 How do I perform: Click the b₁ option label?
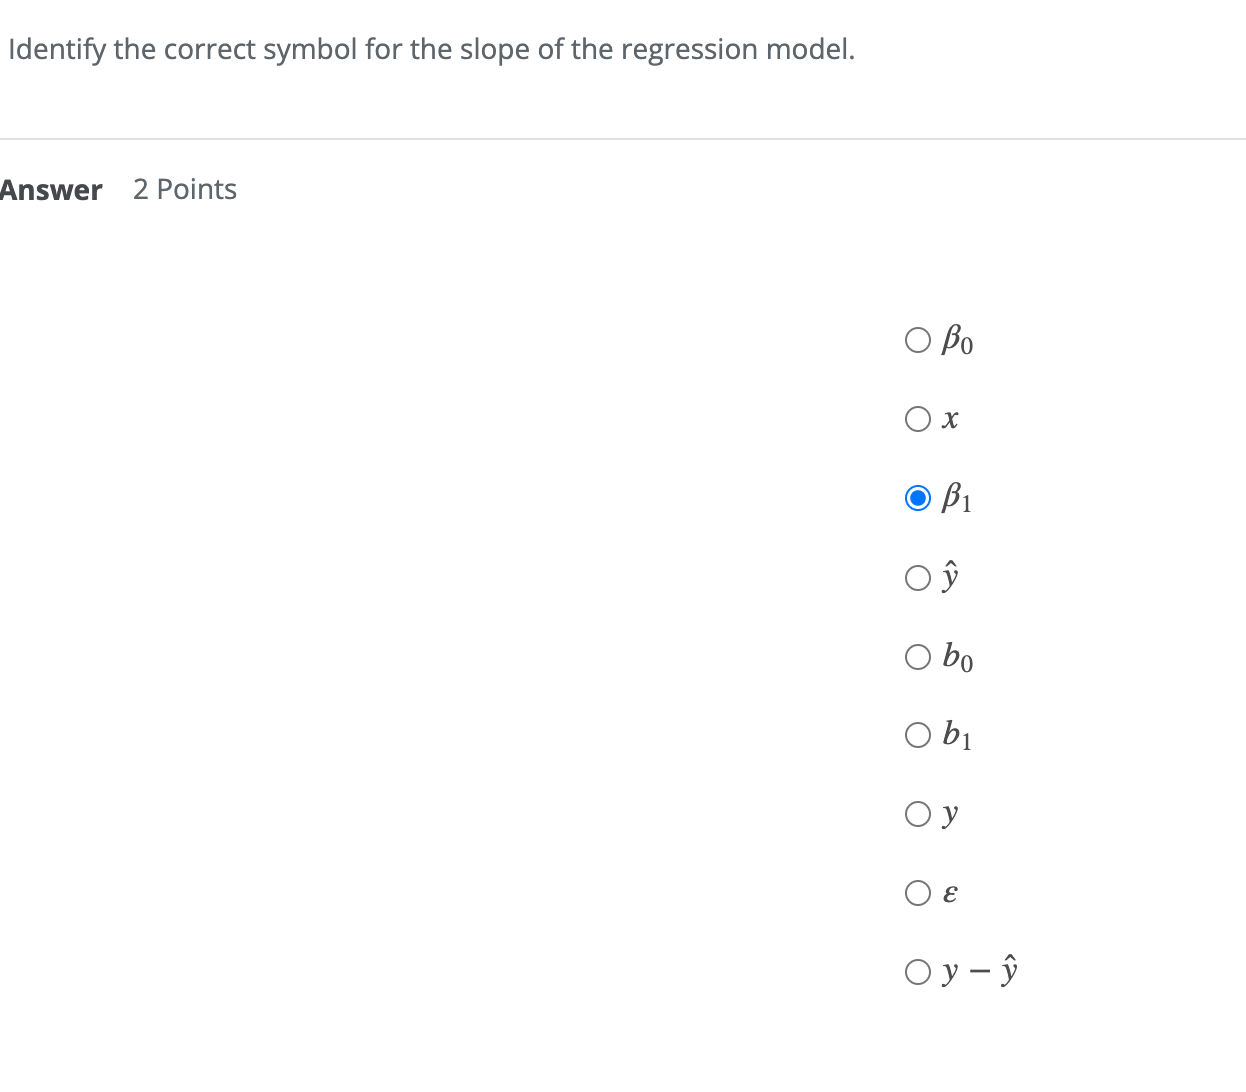click(x=957, y=735)
